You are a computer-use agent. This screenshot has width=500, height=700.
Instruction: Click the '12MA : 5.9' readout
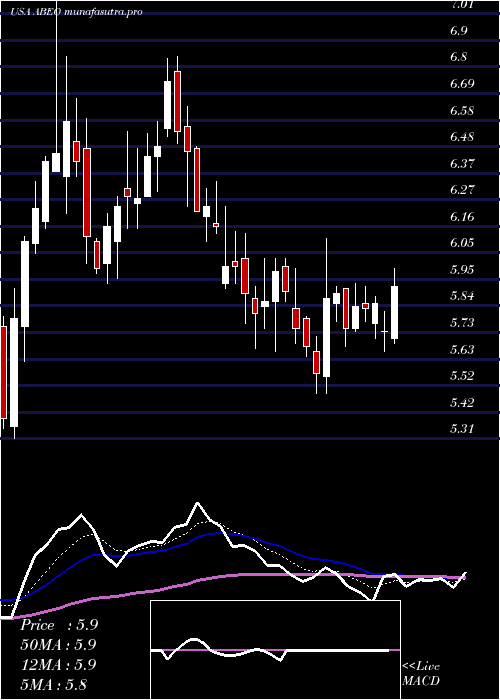(x=59, y=665)
